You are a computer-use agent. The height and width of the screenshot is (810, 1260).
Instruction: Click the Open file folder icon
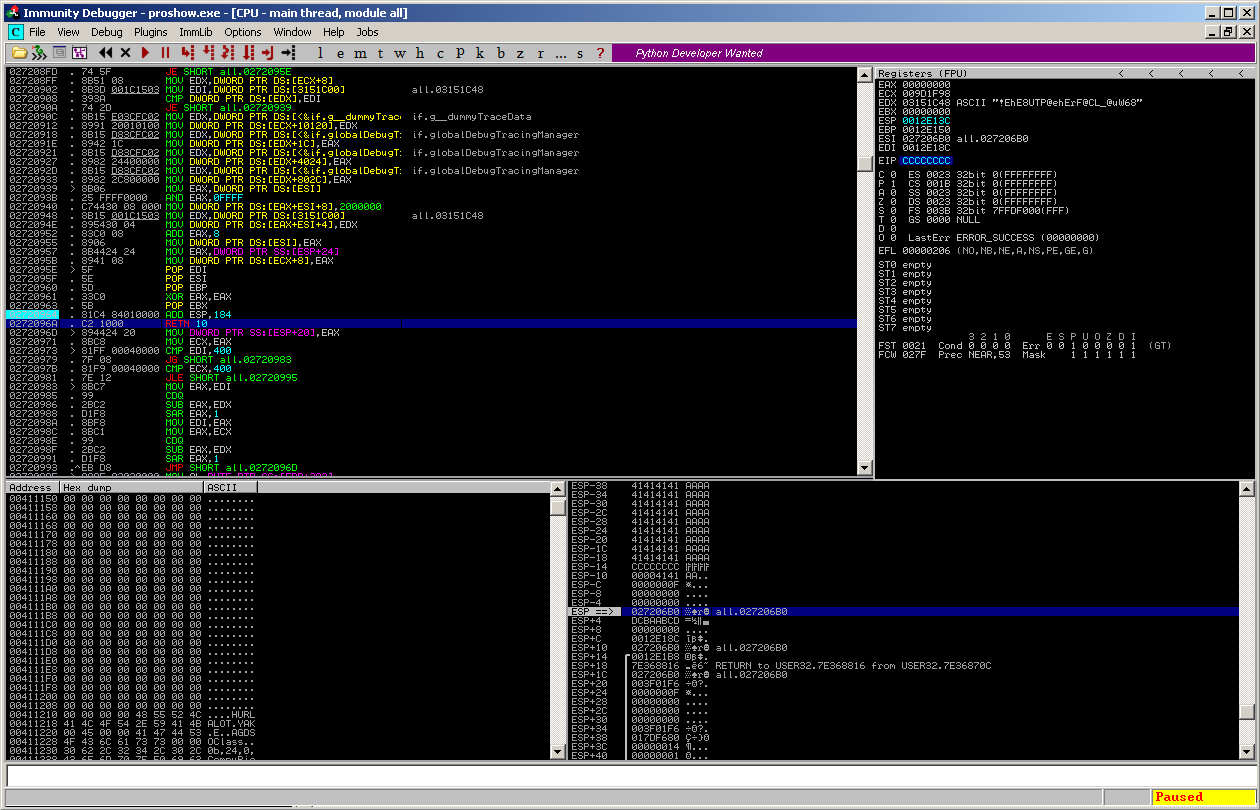pyautogui.click(x=19, y=52)
